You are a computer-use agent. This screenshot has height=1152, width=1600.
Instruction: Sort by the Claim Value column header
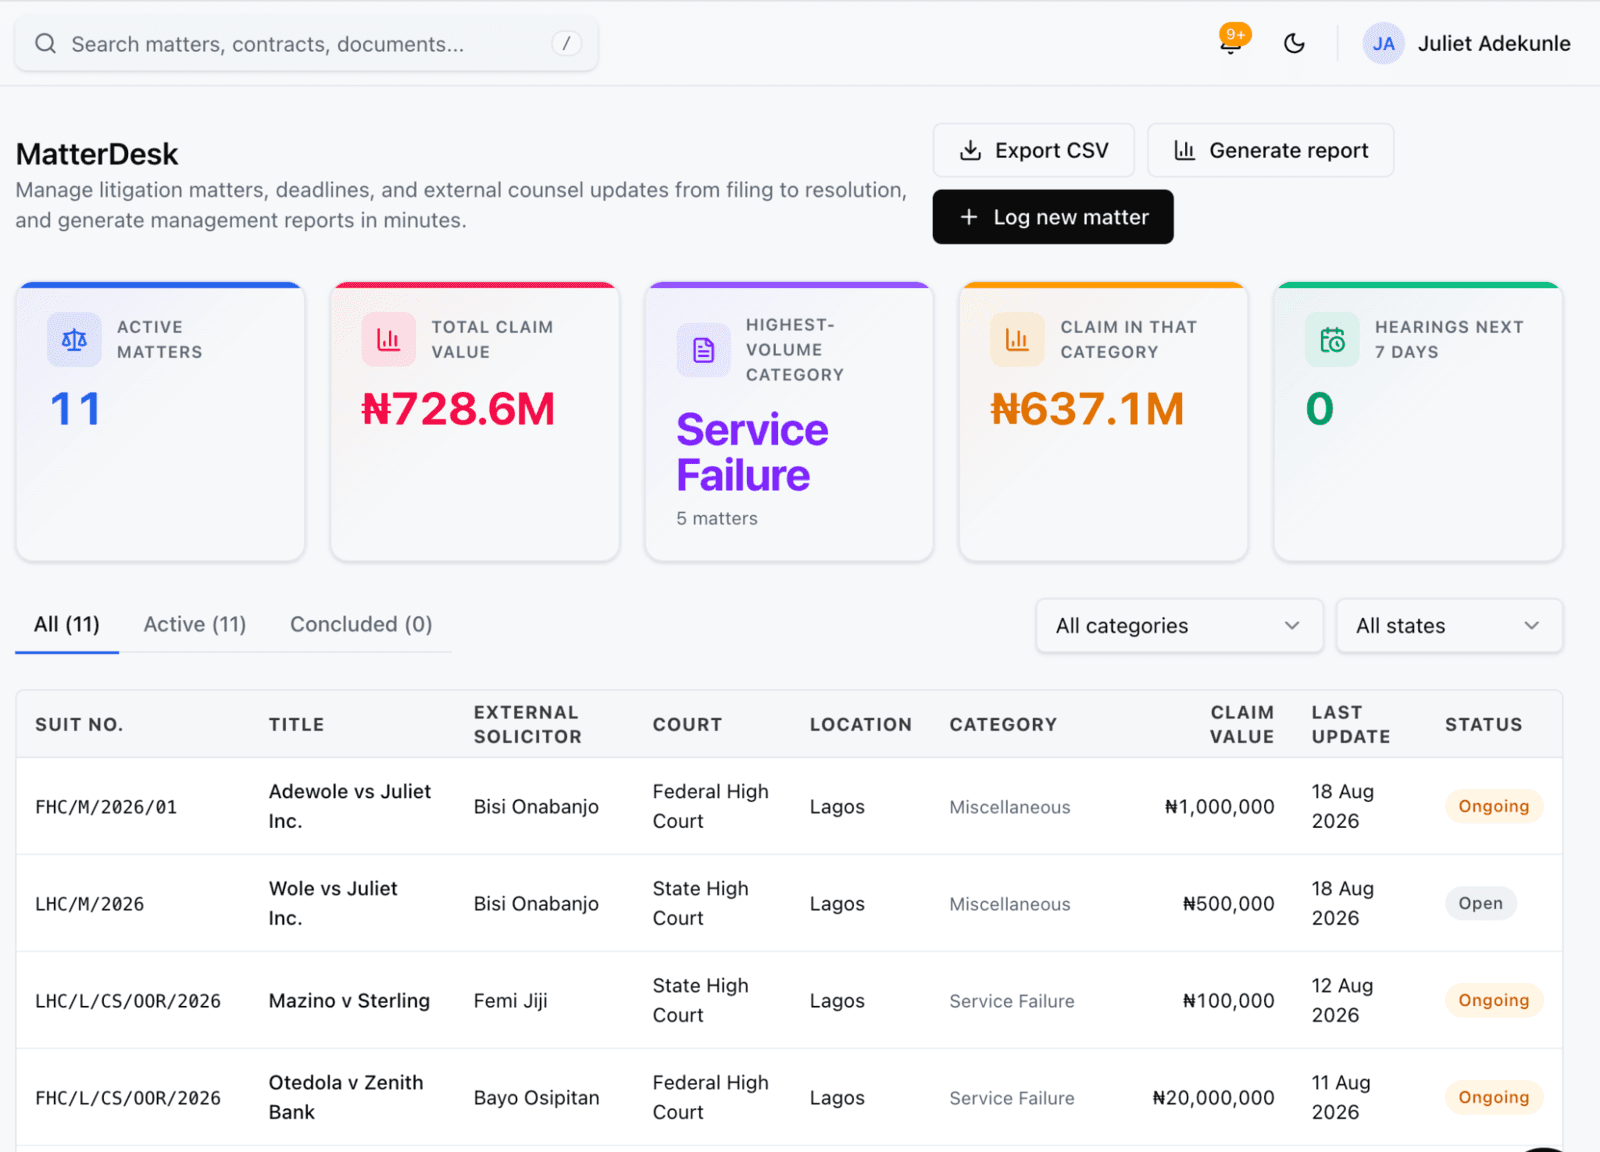[1242, 724]
